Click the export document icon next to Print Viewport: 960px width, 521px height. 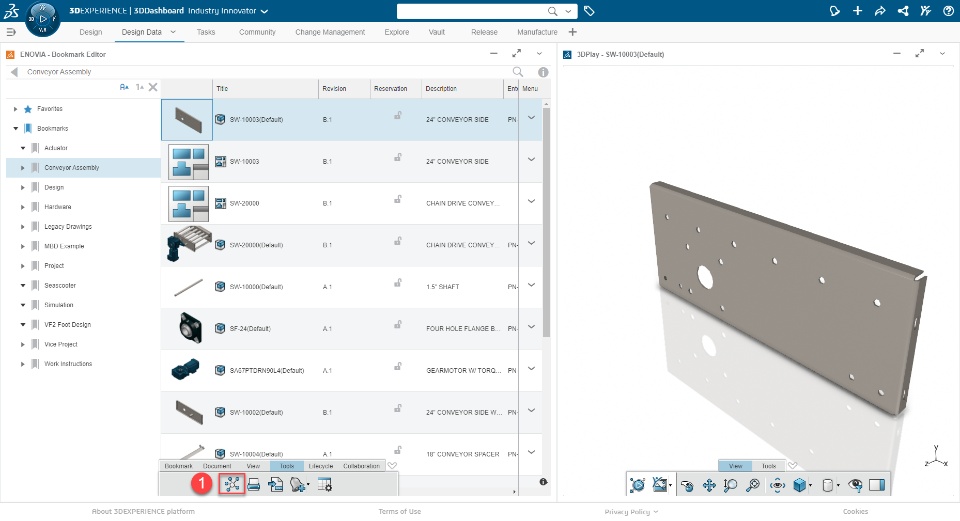tap(276, 485)
